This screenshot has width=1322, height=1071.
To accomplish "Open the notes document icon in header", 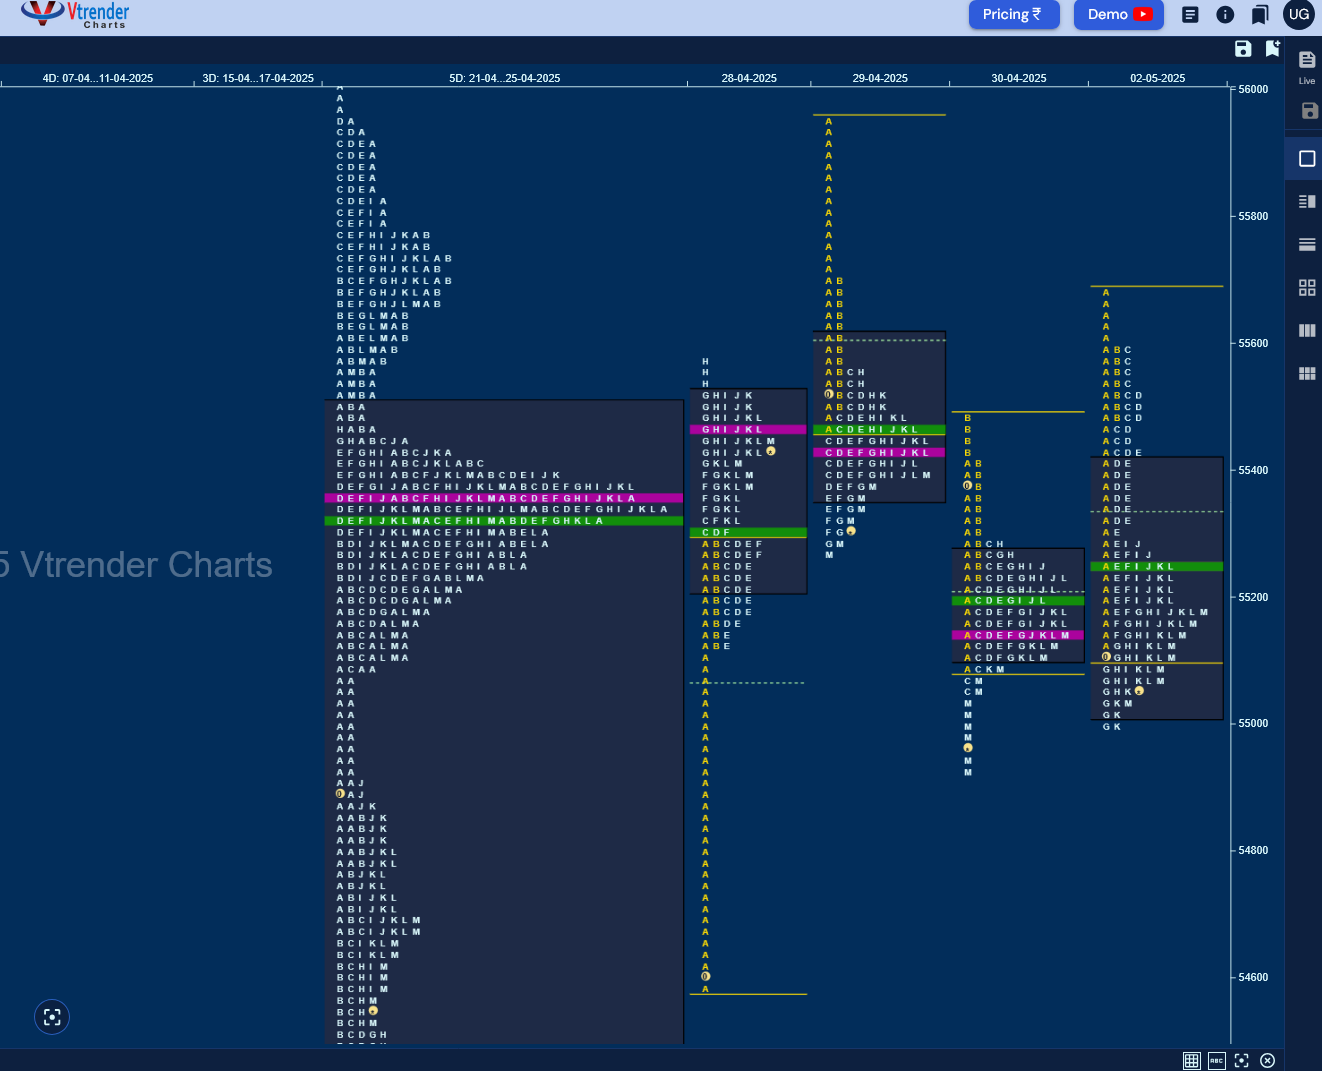I will [x=1190, y=14].
